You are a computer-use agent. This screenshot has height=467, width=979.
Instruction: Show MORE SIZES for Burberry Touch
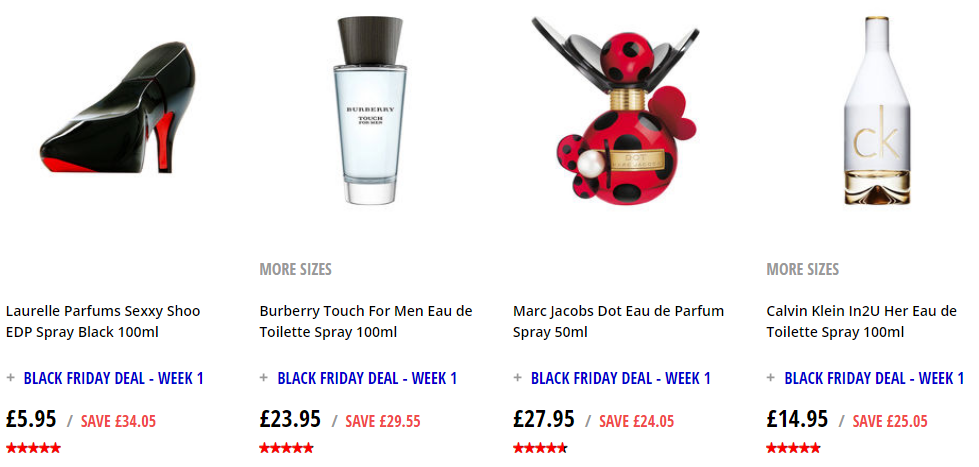(295, 269)
